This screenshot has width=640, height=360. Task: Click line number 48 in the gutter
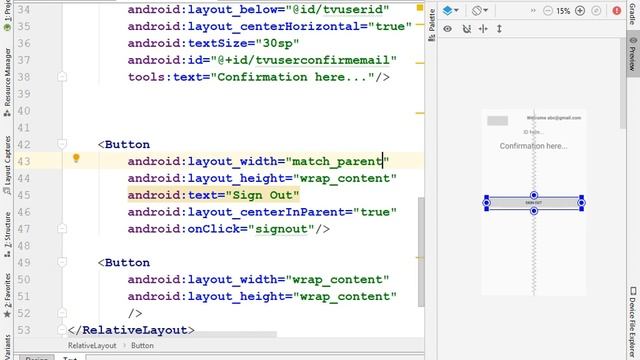[24, 245]
